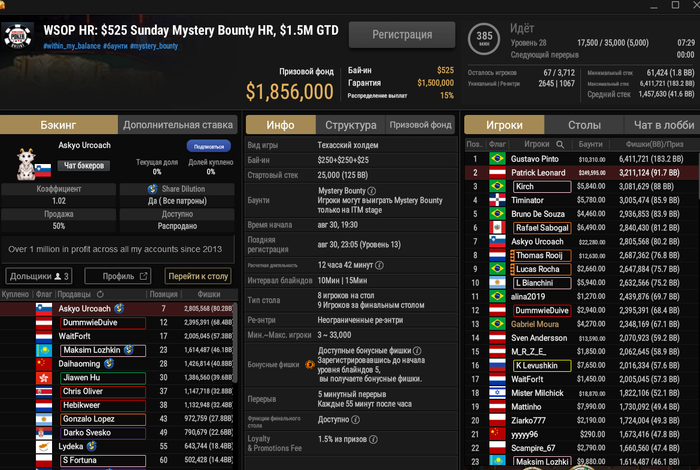700x470 pixels.
Task: Click the 385 minutes circular timer icon
Action: point(484,38)
